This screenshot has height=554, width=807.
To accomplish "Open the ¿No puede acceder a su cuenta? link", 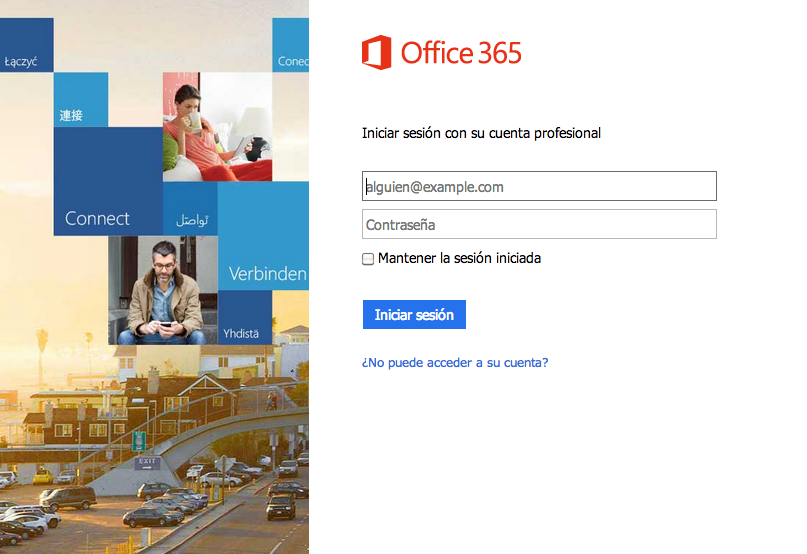I will coord(455,362).
